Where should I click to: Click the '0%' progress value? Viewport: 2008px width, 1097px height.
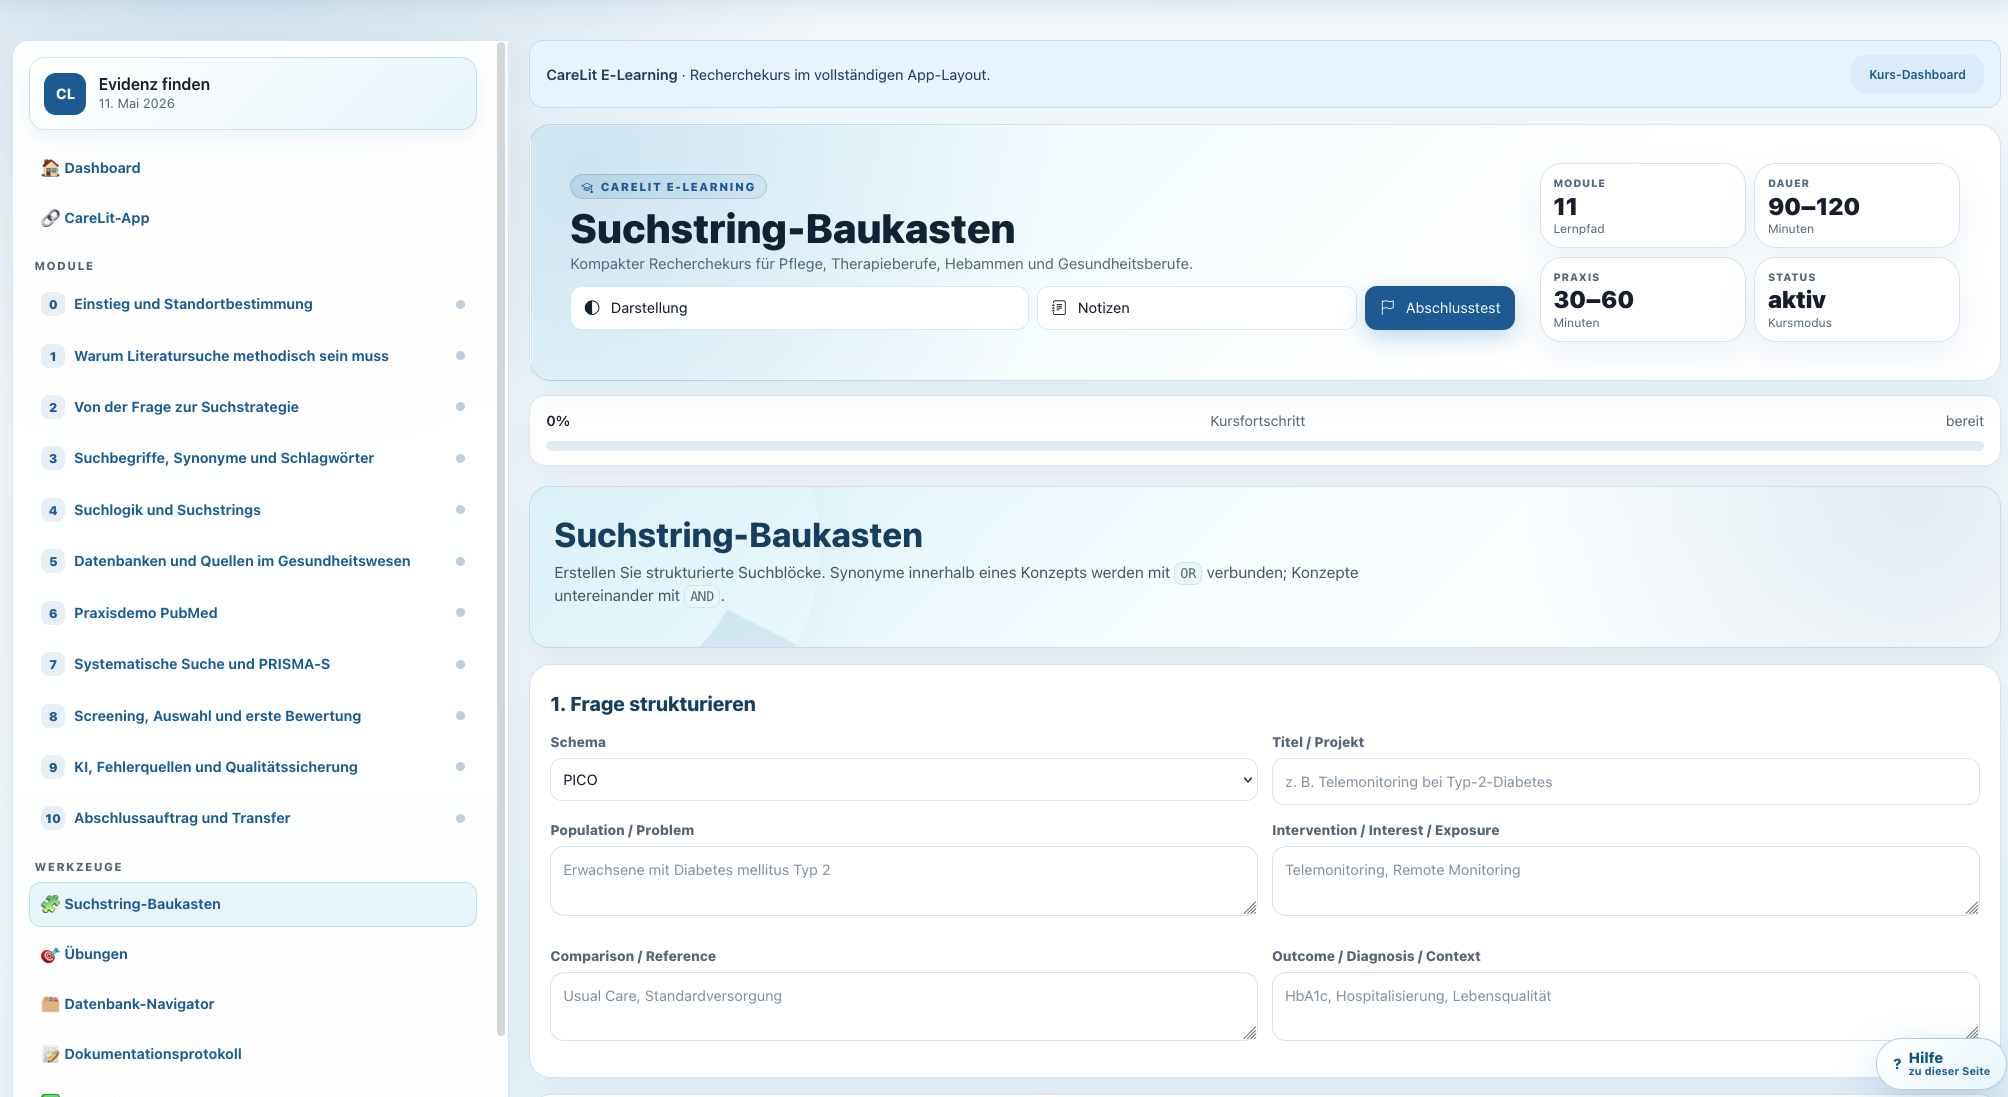coord(558,421)
